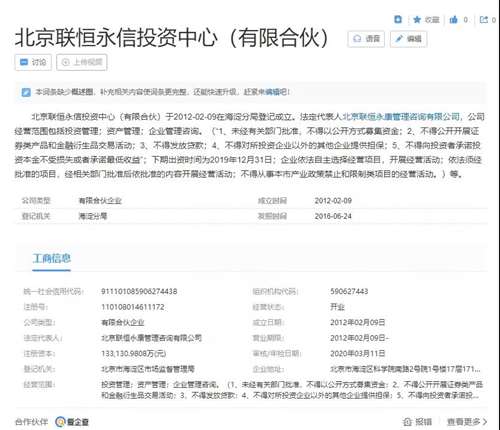Click the 爱企查 partner logo

pos(72,422)
